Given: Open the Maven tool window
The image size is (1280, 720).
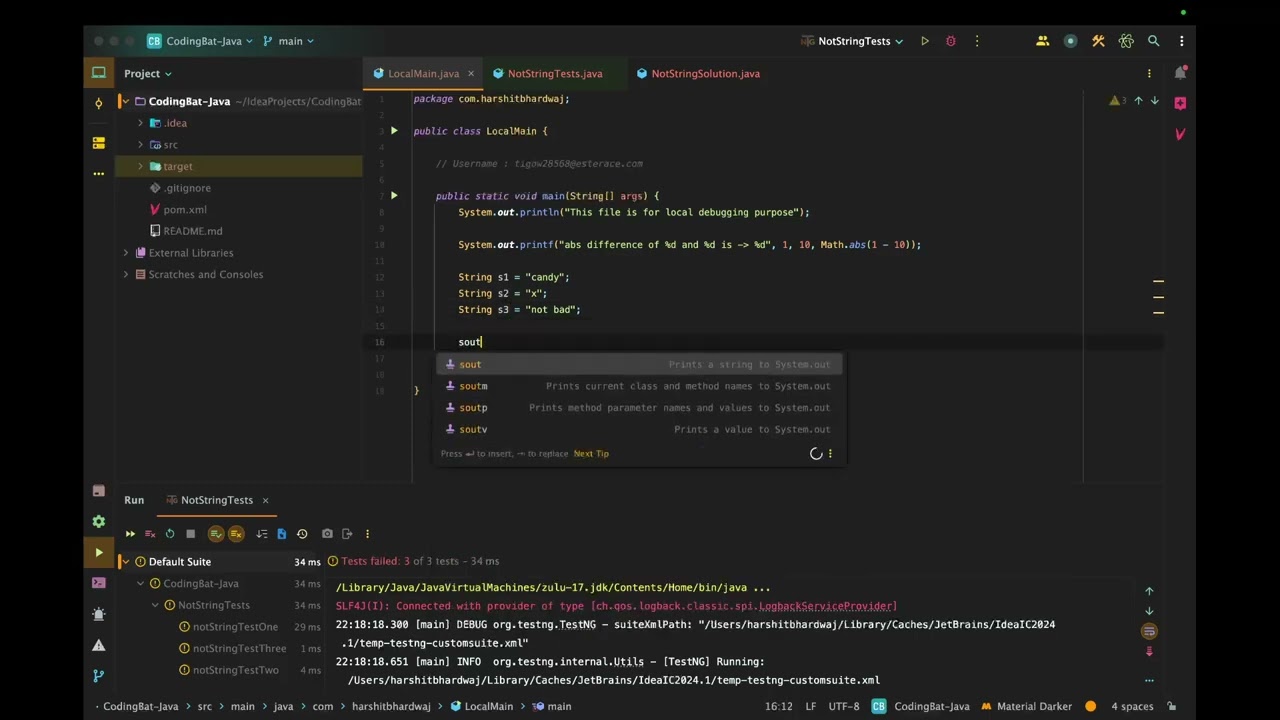Looking at the screenshot, I should (x=1180, y=134).
